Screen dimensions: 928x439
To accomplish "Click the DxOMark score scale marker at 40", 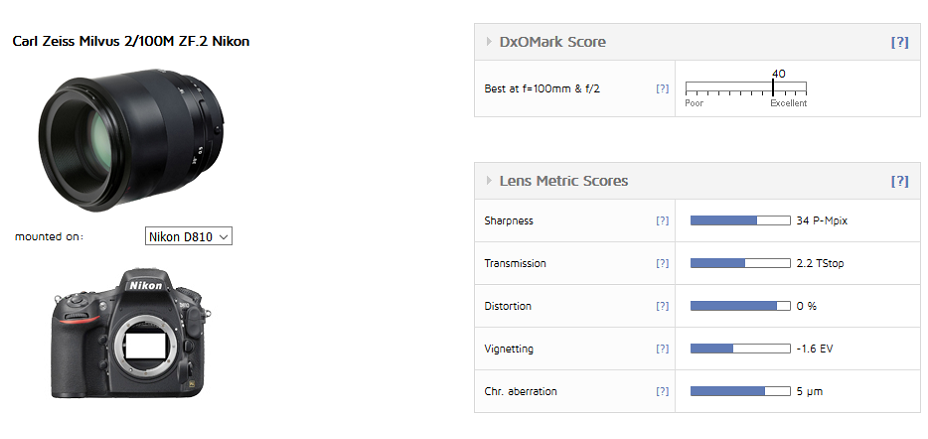I will 773,87.
